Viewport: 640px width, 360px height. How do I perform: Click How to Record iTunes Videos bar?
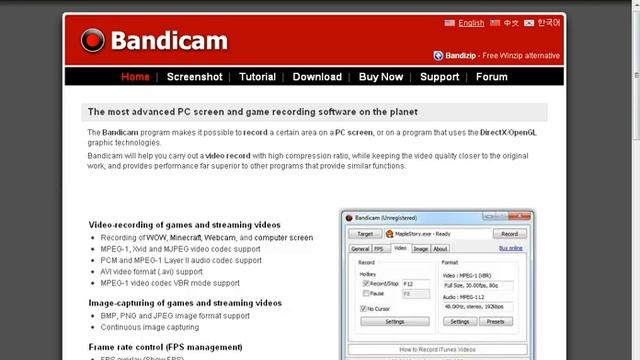(x=437, y=349)
